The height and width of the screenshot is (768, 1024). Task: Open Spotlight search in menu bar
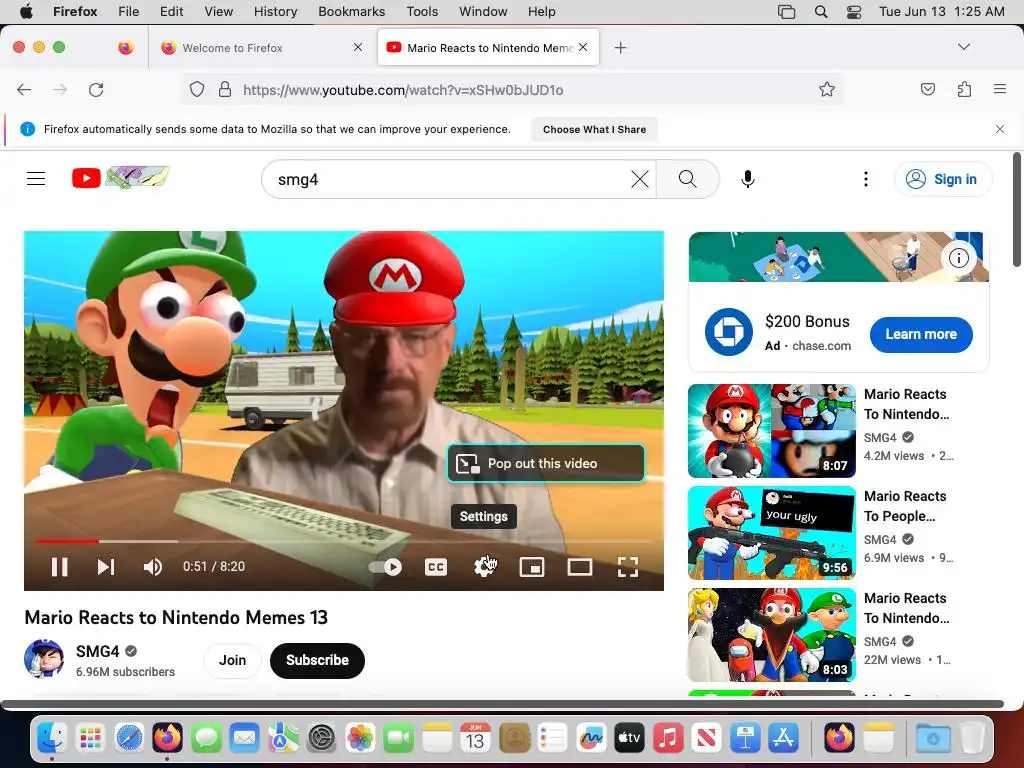coord(821,12)
